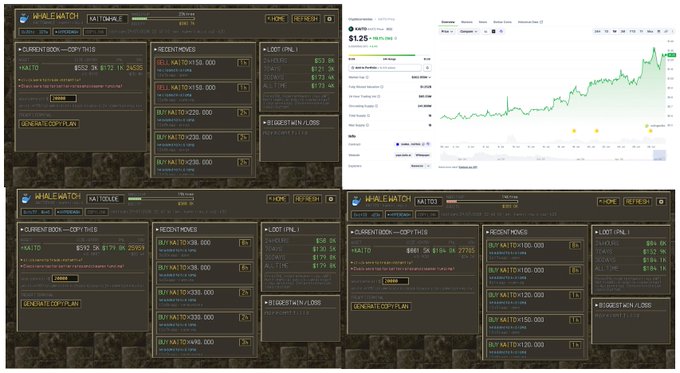The width and height of the screenshot is (680, 373).
Task: Click the 24h price range bar
Action: click(389, 55)
